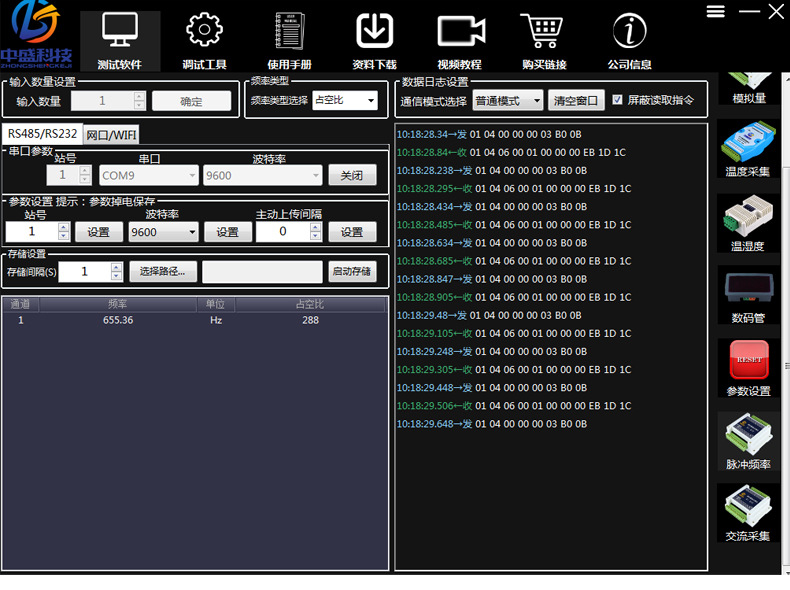Screen dimensions: 790x590
Task: Click the 主动上传间隔 value field
Action: [289, 232]
